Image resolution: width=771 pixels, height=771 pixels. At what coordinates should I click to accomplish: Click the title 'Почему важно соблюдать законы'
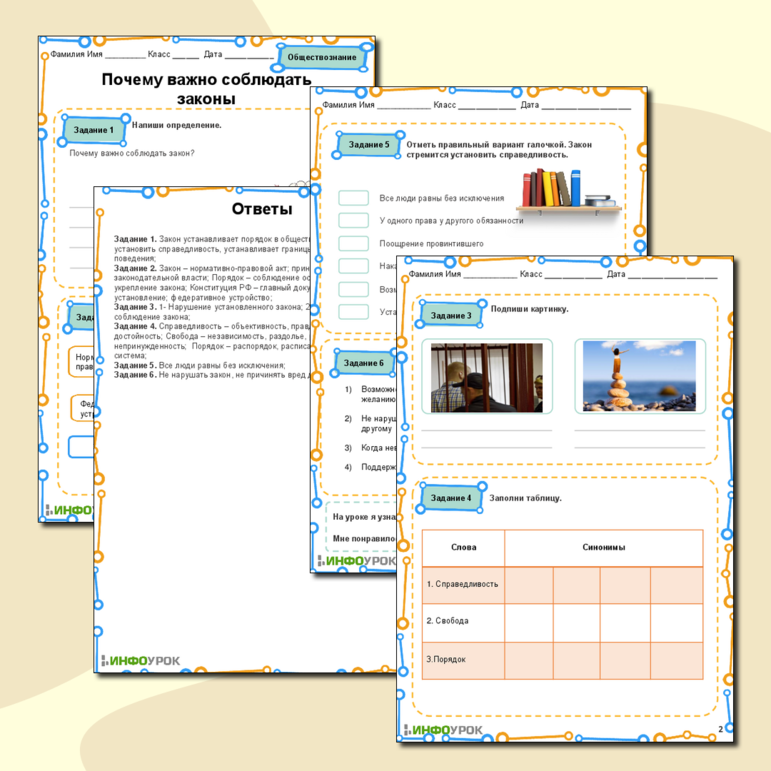(x=206, y=89)
